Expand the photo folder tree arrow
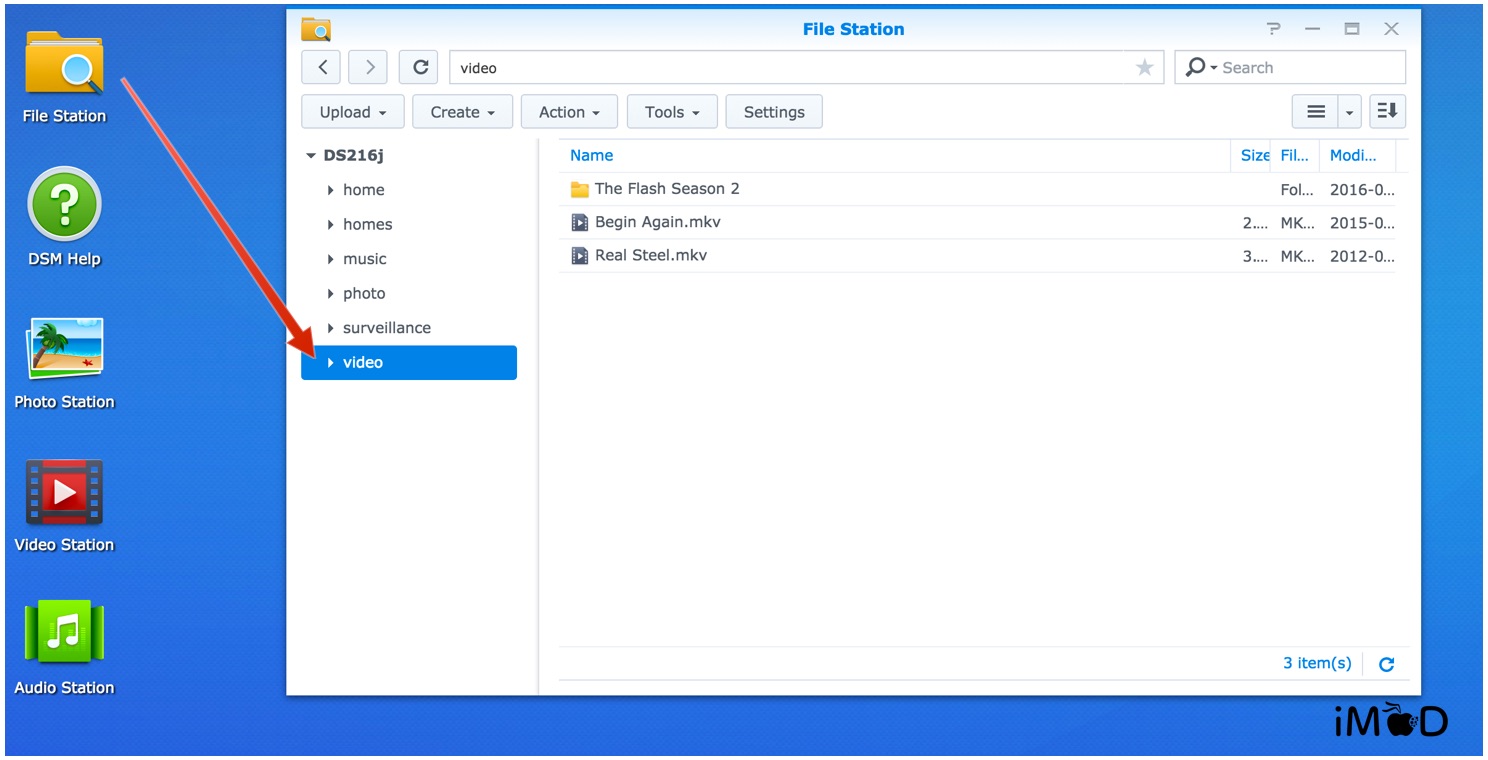 (330, 293)
